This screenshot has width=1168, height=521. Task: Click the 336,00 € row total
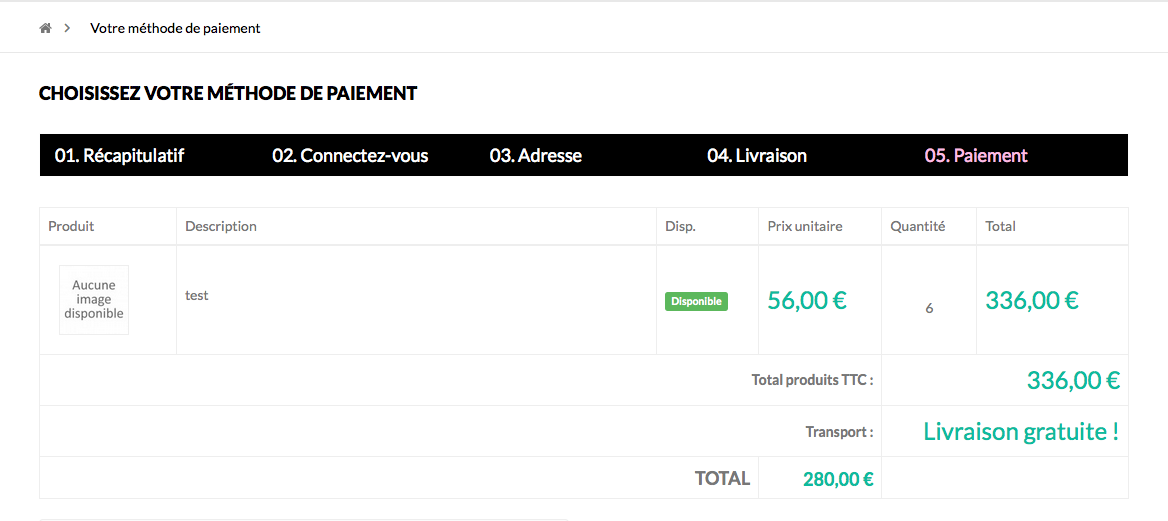pos(1032,300)
